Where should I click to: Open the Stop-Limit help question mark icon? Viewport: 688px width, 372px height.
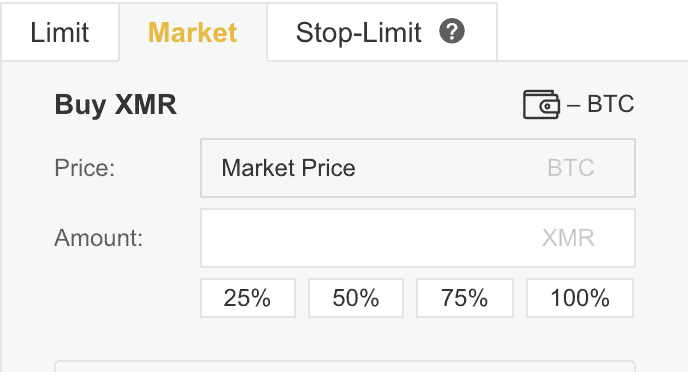pos(452,32)
